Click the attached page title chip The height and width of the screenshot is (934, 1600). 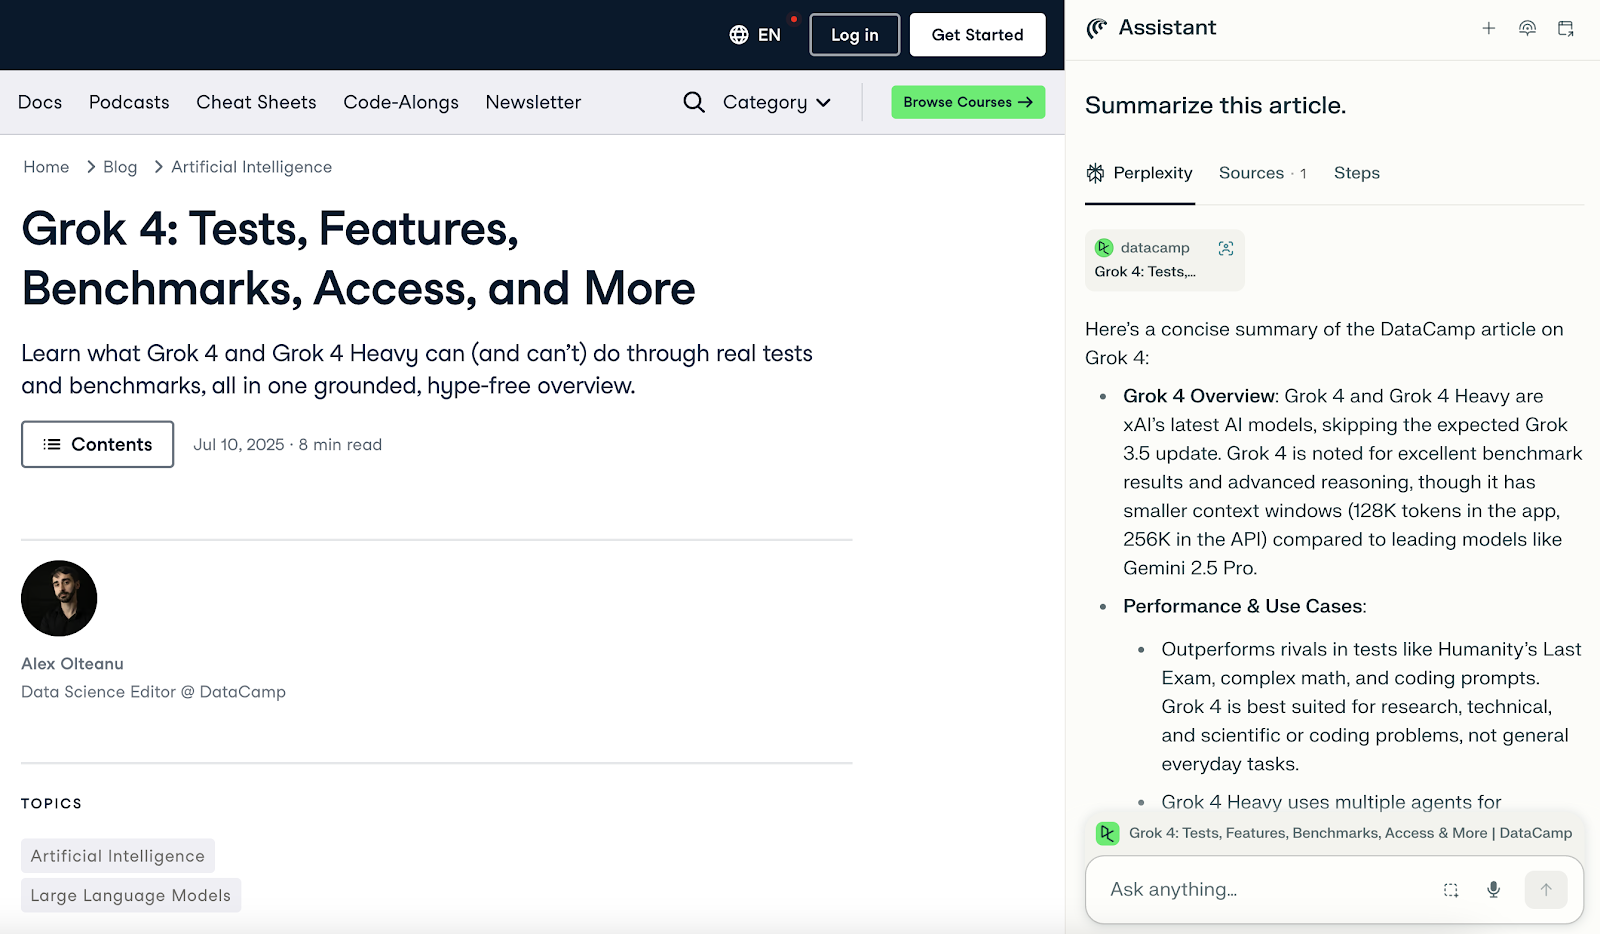pos(1335,833)
